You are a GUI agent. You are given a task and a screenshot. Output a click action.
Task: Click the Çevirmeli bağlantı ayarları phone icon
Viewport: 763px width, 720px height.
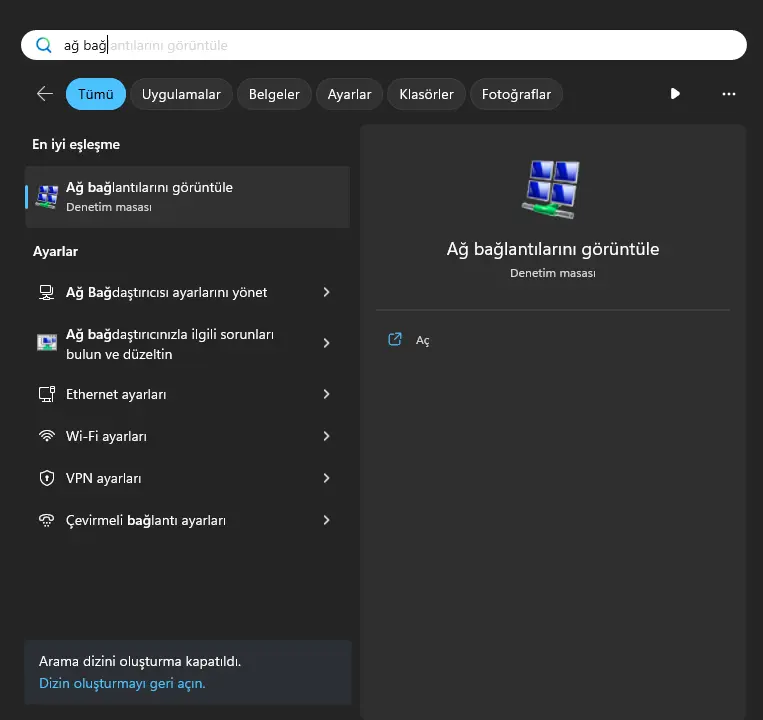point(47,520)
